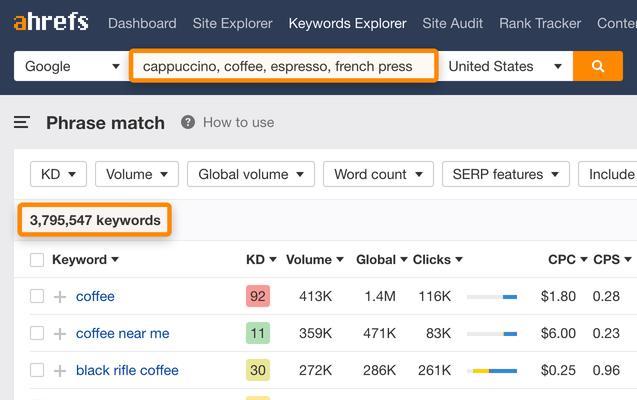This screenshot has height=400, width=637.
Task: Open Rank Tracker in the top navigation
Action: (x=540, y=23)
